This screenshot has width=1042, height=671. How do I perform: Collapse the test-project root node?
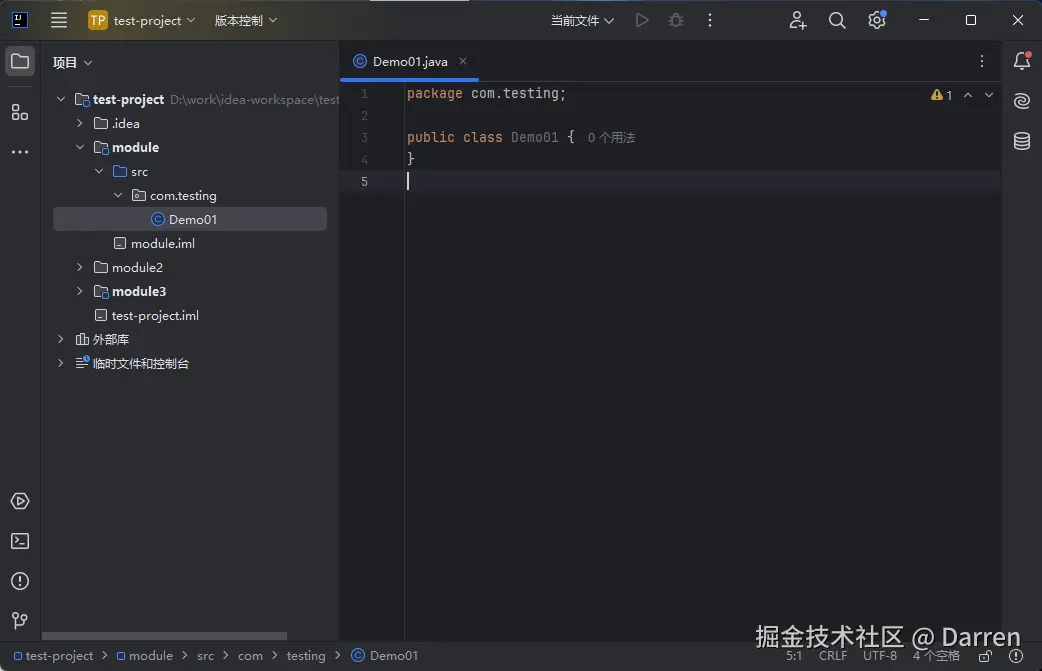point(61,99)
